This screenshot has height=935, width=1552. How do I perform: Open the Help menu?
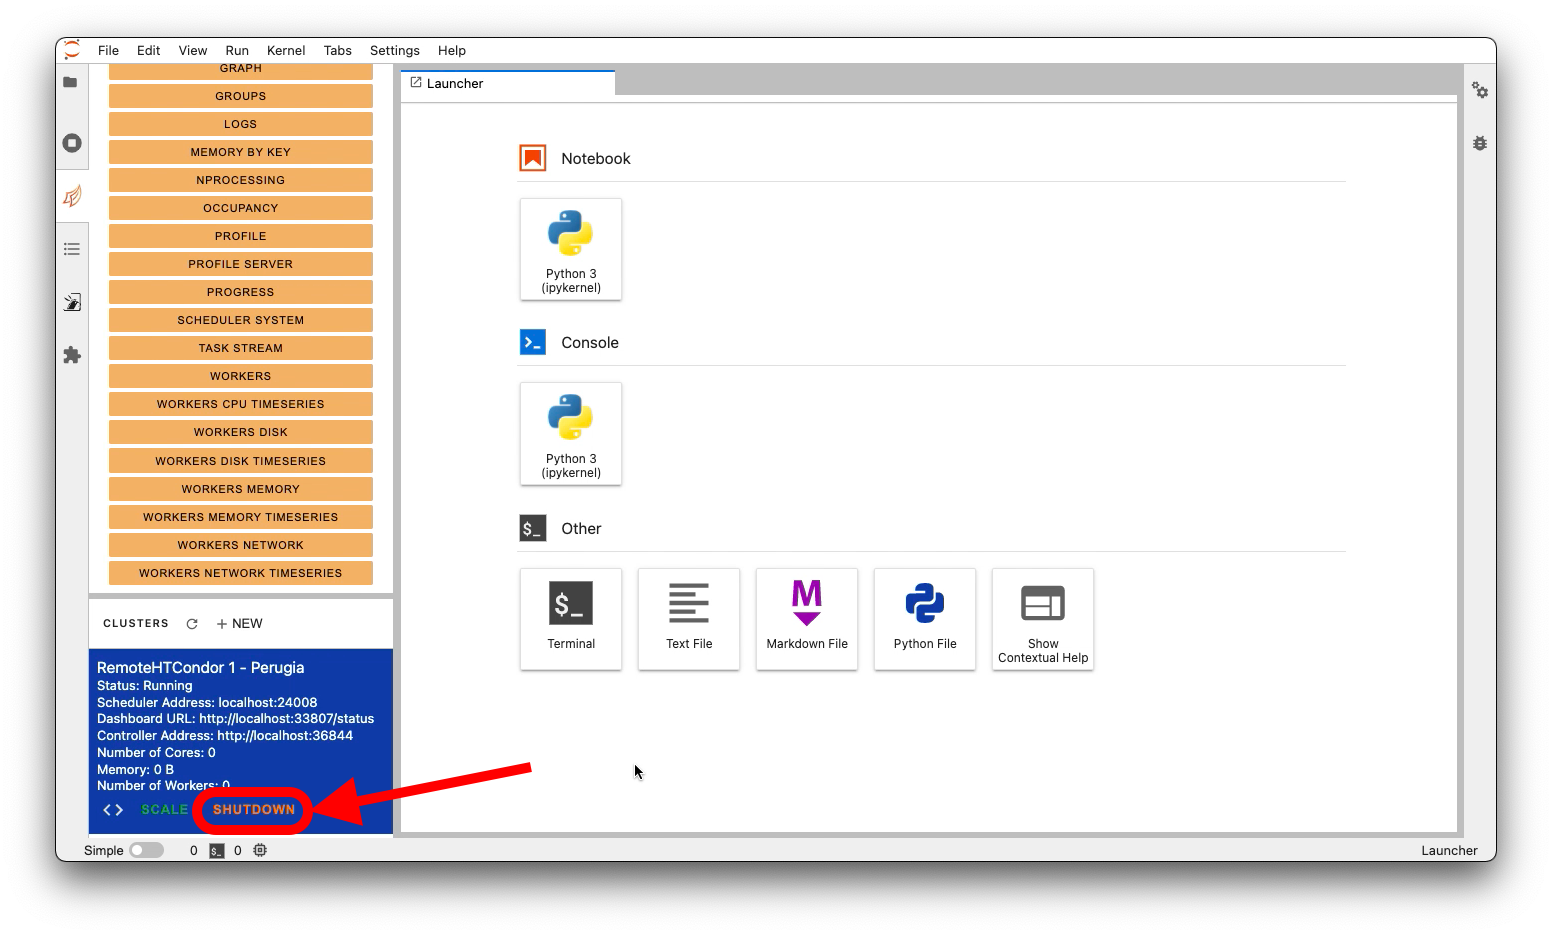coord(452,51)
